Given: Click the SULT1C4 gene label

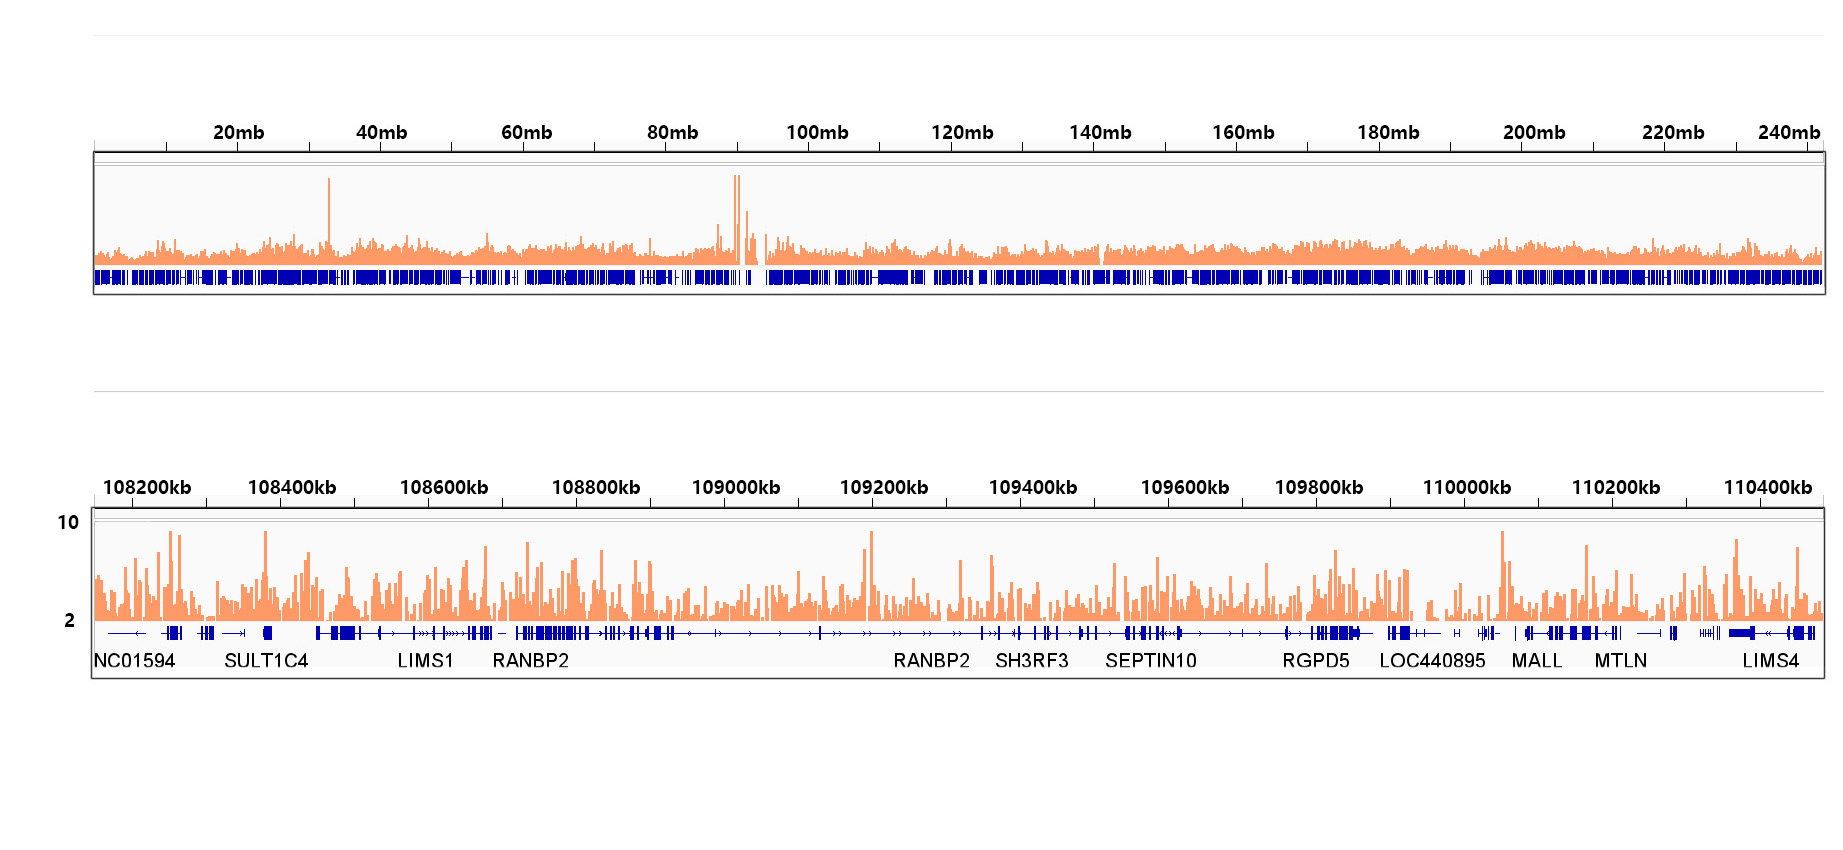Looking at the screenshot, I should [x=266, y=660].
